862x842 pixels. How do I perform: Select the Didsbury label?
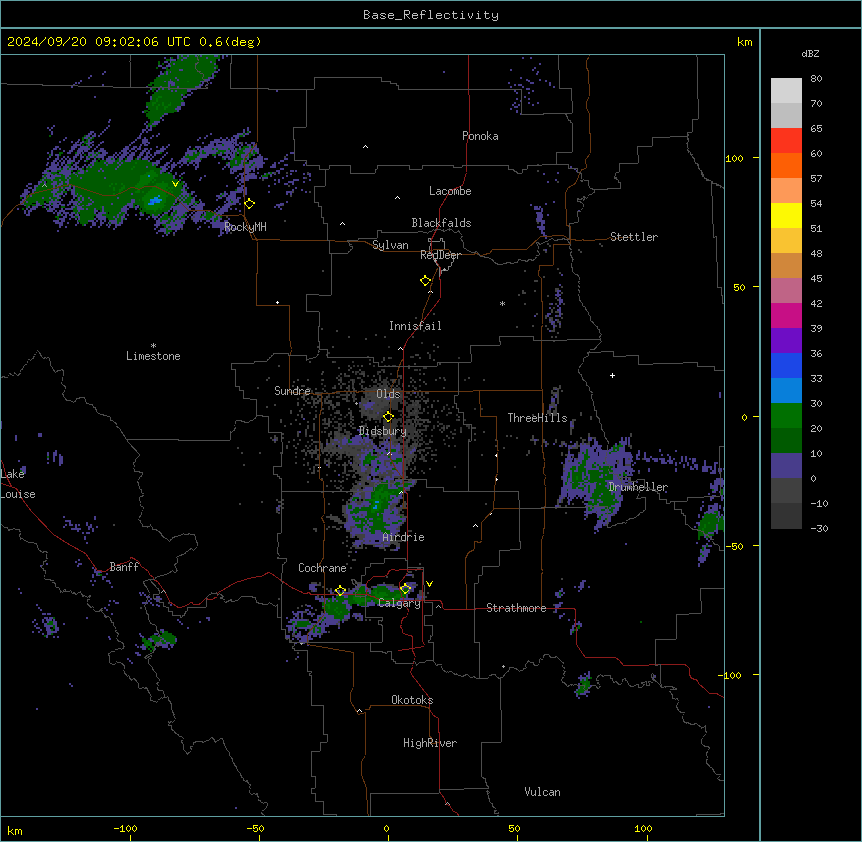point(383,431)
